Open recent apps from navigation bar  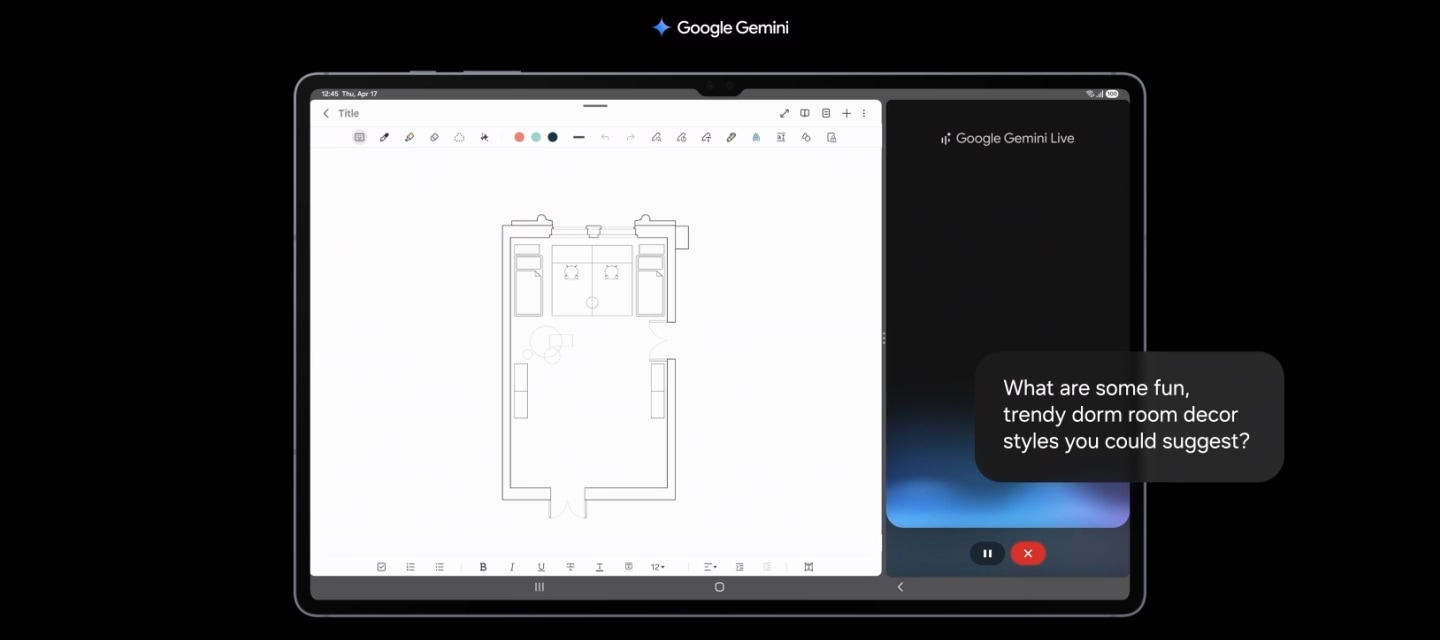540,587
